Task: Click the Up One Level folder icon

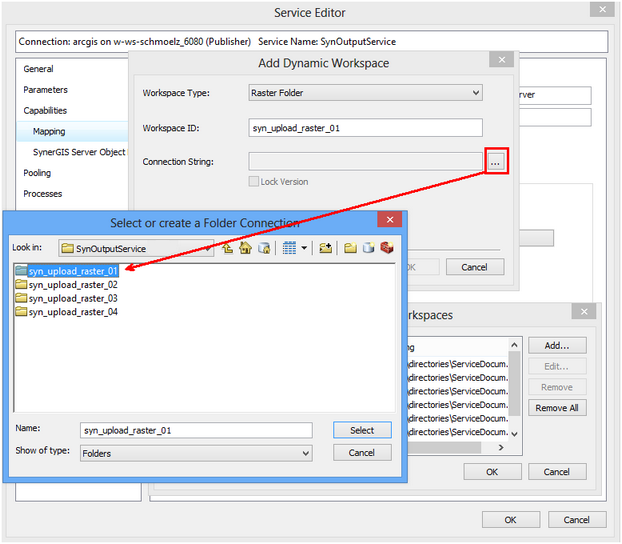Action: click(x=228, y=248)
